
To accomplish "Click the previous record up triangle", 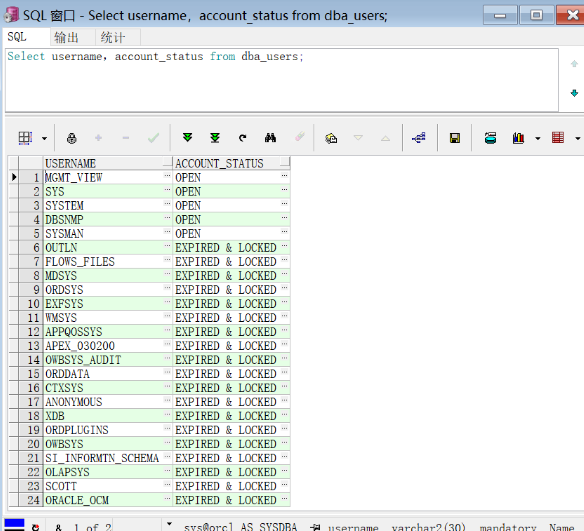I will (385, 139).
